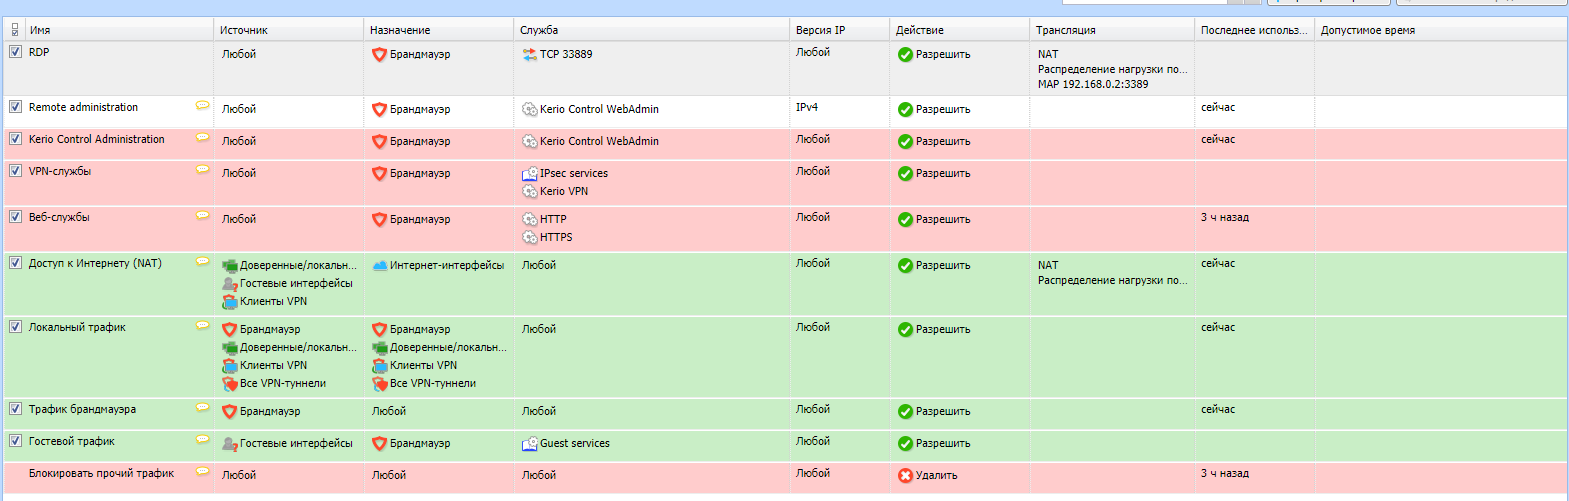Screen dimensions: 1569x501
Task: Click NAT translation in Доступ к Интернету row
Action: (1048, 265)
